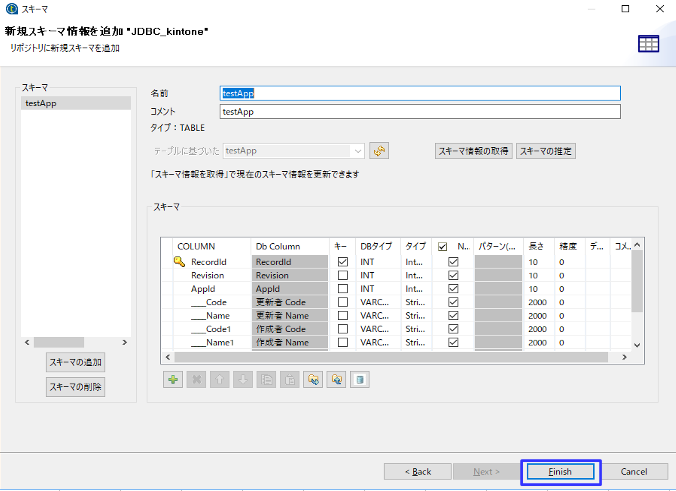Click the left arrow of schema list scrollbar
The width and height of the screenshot is (676, 491).
coord(27,342)
